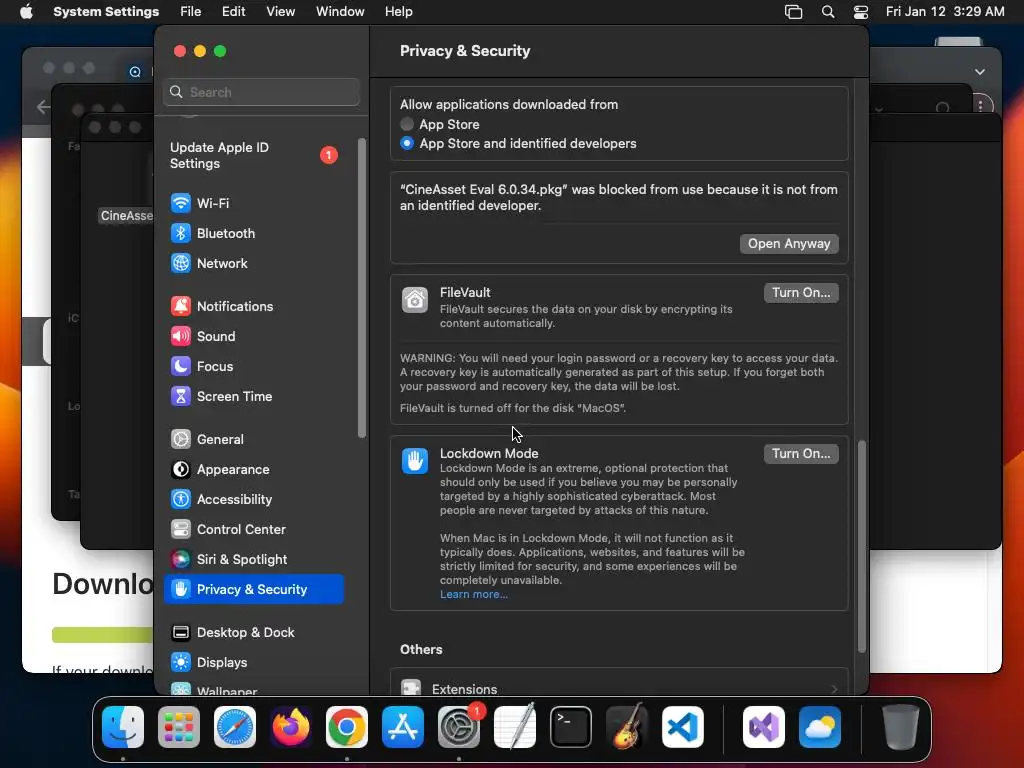Viewport: 1024px width, 768px height.
Task: Click the date and time in menu bar
Action: coord(945,12)
